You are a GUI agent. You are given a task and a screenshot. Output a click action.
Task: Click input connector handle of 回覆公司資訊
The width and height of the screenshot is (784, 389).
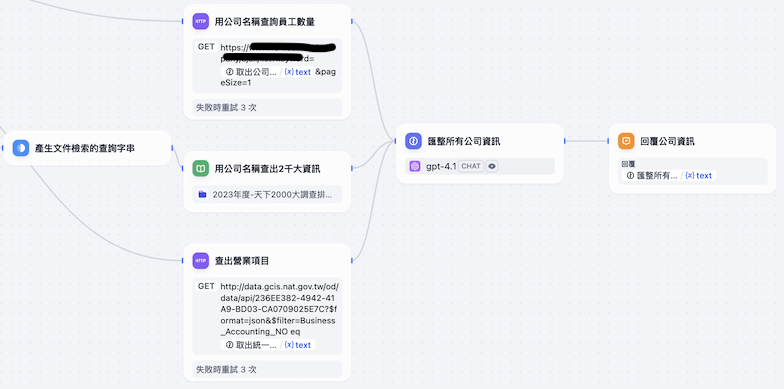pyautogui.click(x=608, y=141)
